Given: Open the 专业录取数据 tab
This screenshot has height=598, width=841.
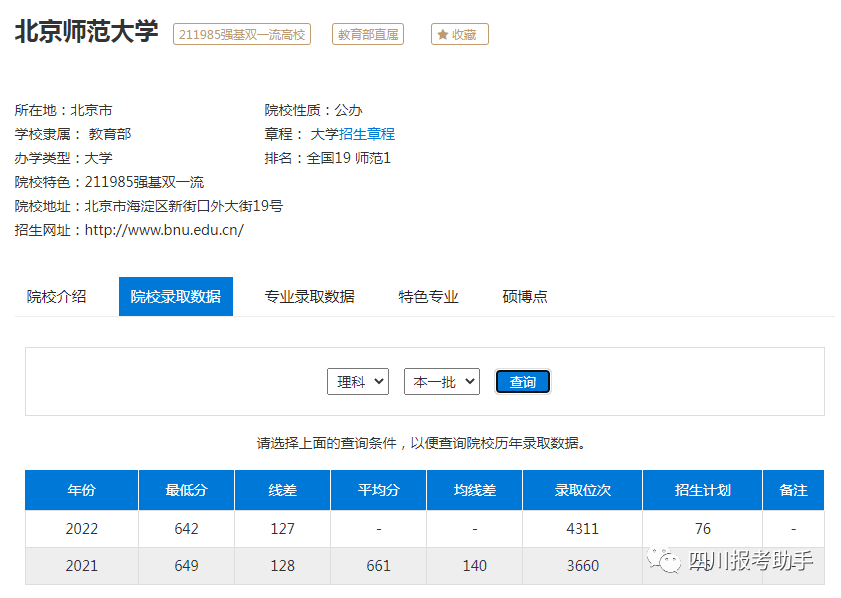Looking at the screenshot, I should pos(309,297).
